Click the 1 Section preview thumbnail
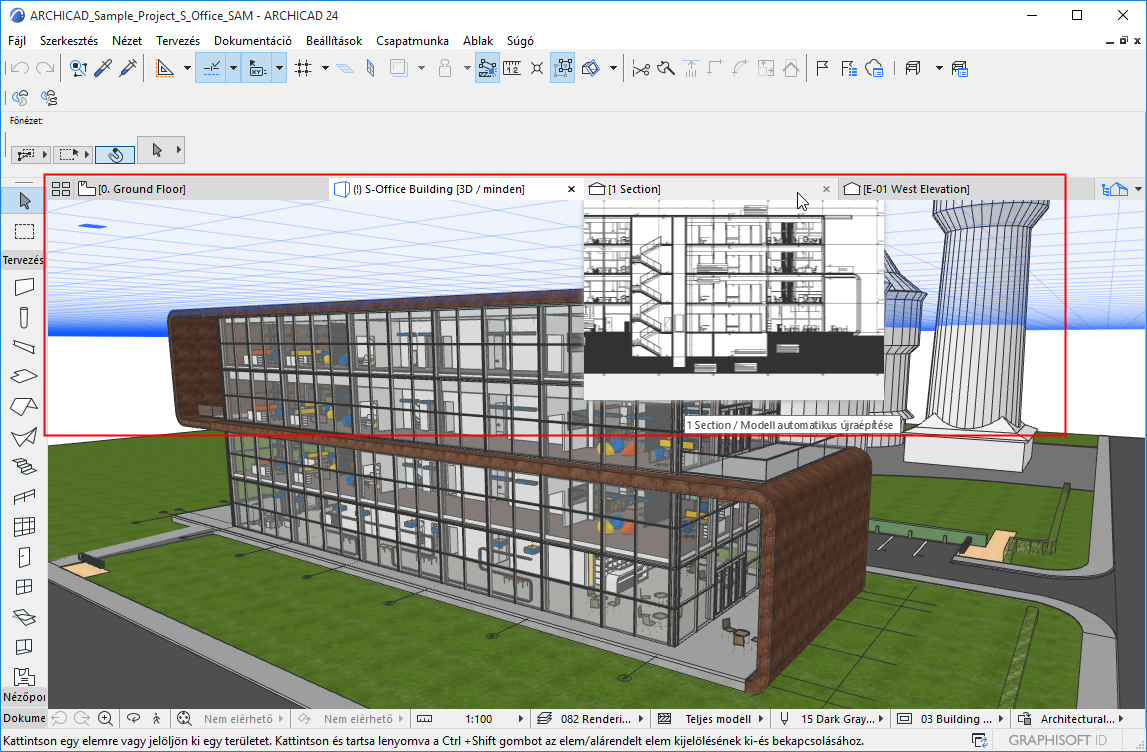This screenshot has width=1147, height=752. (733, 300)
